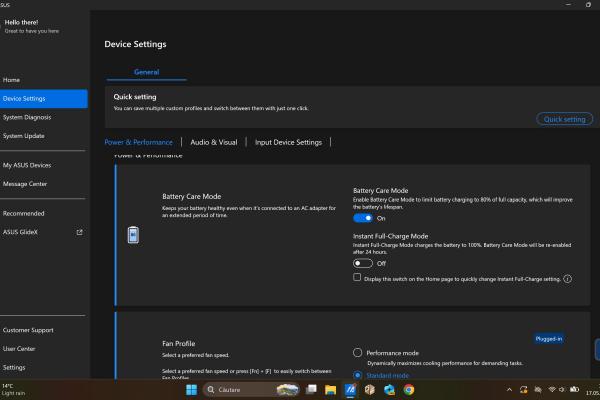Switch to Audio & Visual settings
Viewport: 600px width, 400px height.
coord(214,142)
